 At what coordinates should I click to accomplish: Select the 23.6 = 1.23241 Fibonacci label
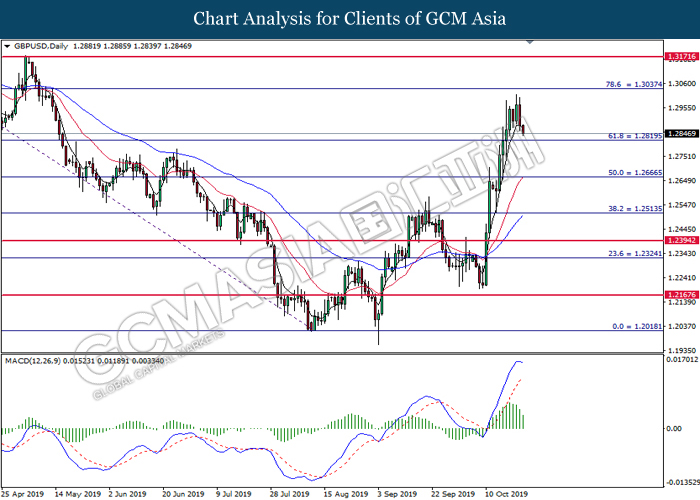point(635,253)
